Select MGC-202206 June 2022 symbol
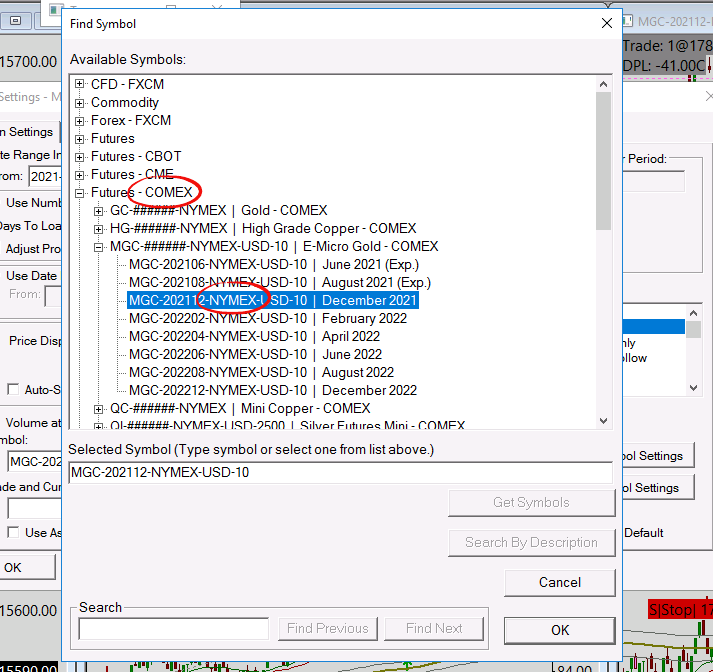 click(x=255, y=354)
